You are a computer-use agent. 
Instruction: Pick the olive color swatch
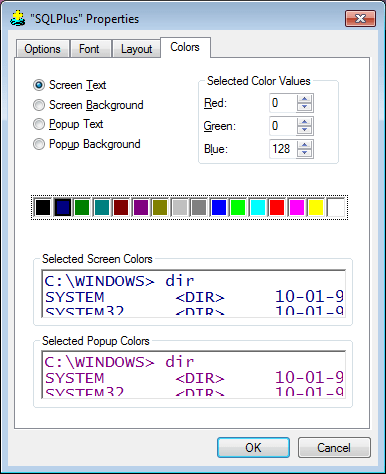tap(160, 207)
